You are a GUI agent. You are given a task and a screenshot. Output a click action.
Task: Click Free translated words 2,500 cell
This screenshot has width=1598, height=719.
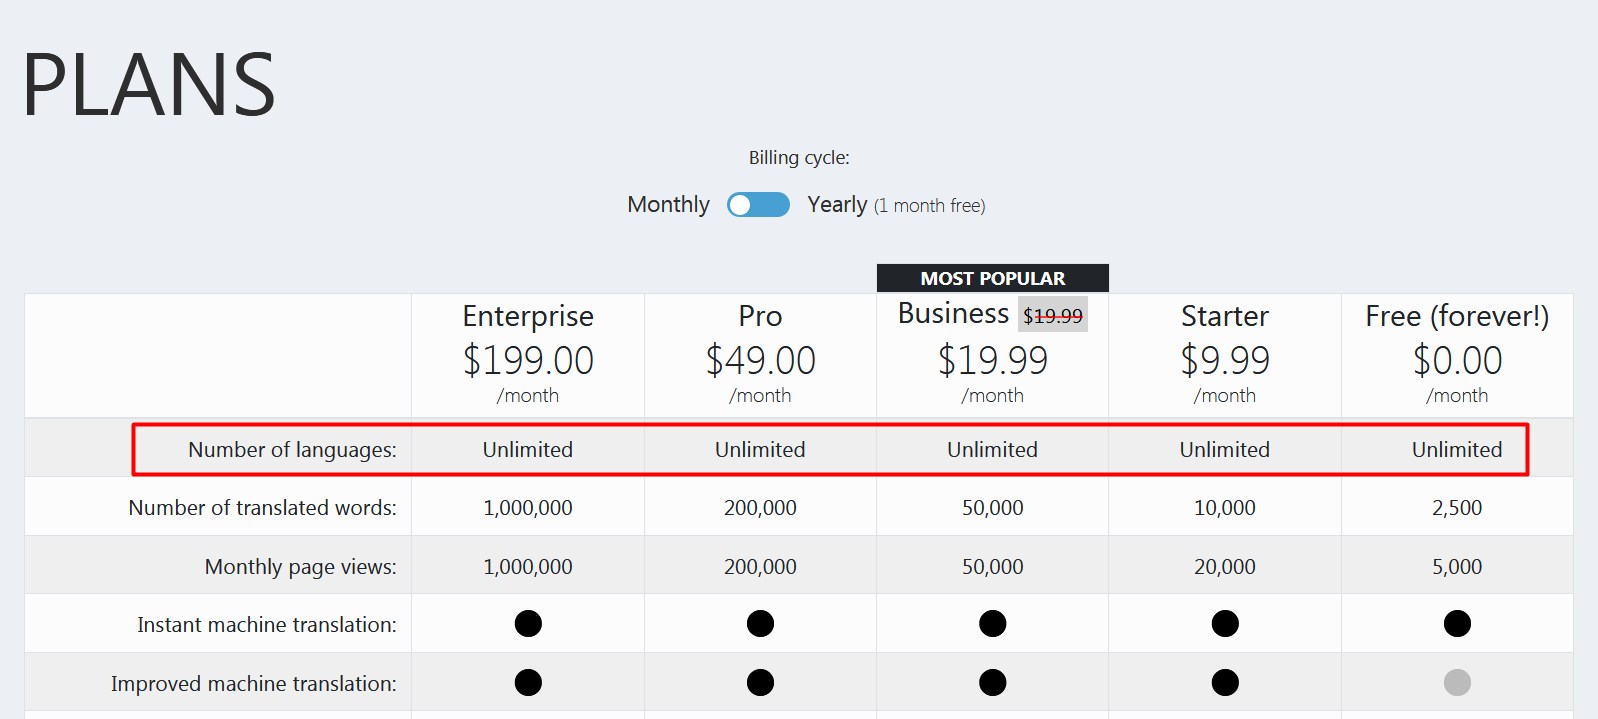pos(1457,508)
